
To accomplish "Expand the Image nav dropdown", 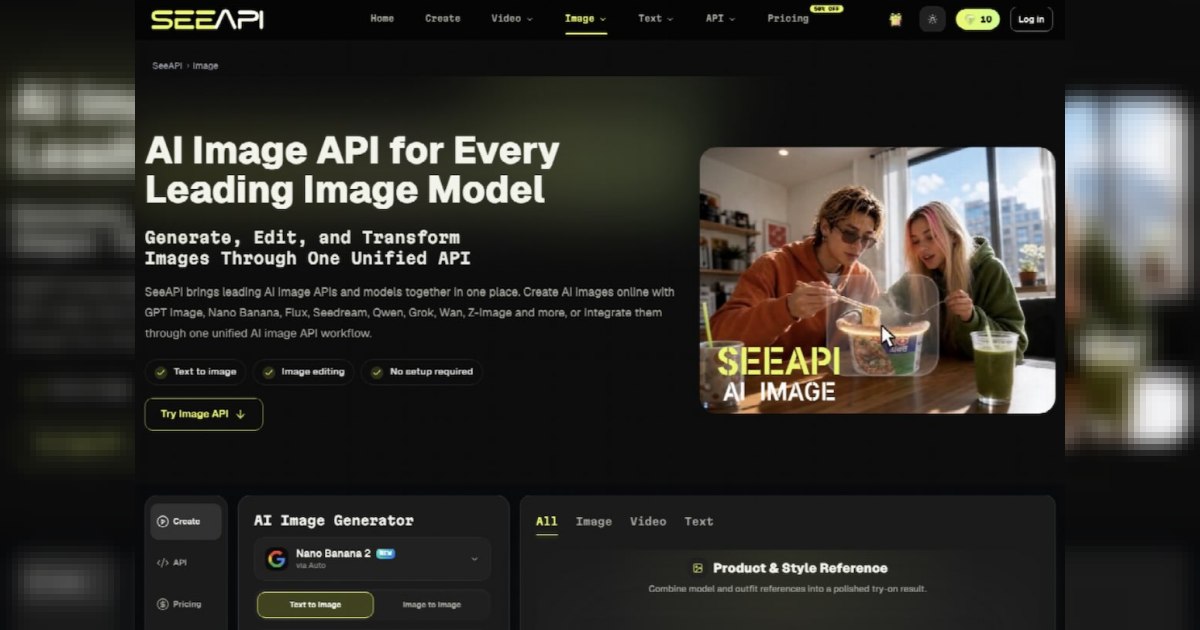I will (585, 18).
